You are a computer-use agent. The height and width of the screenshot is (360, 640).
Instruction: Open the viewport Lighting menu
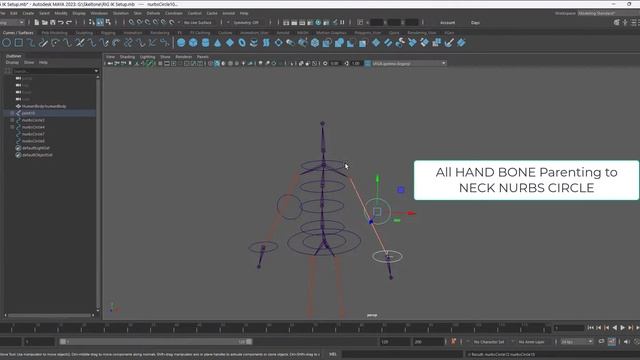pyautogui.click(x=147, y=57)
